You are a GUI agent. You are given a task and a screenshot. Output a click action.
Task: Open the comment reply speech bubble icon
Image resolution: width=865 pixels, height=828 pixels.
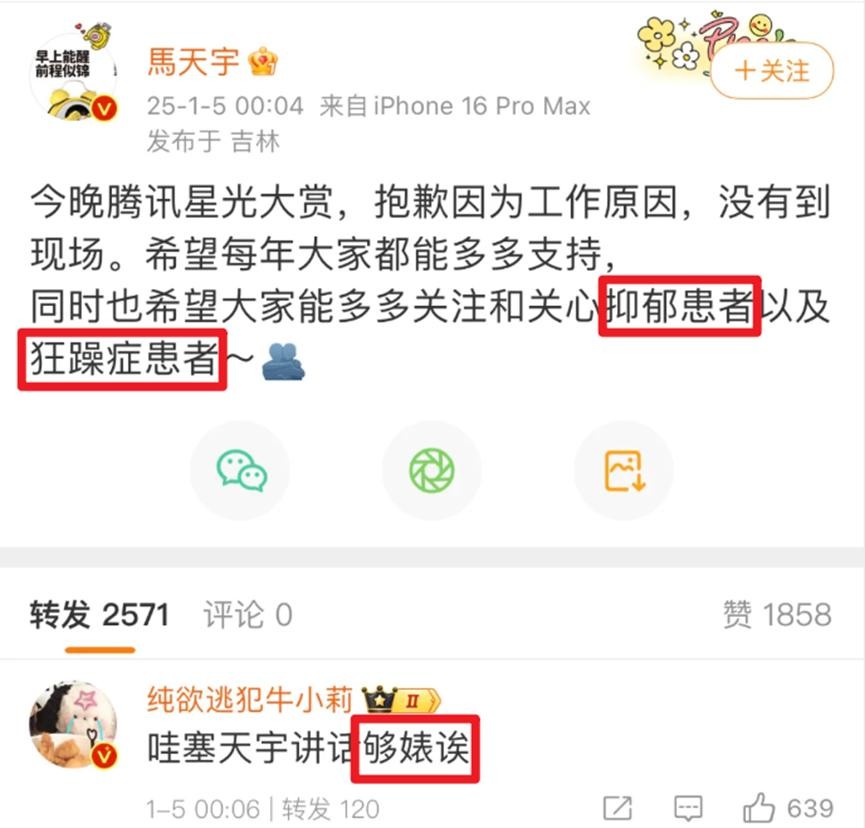688,809
